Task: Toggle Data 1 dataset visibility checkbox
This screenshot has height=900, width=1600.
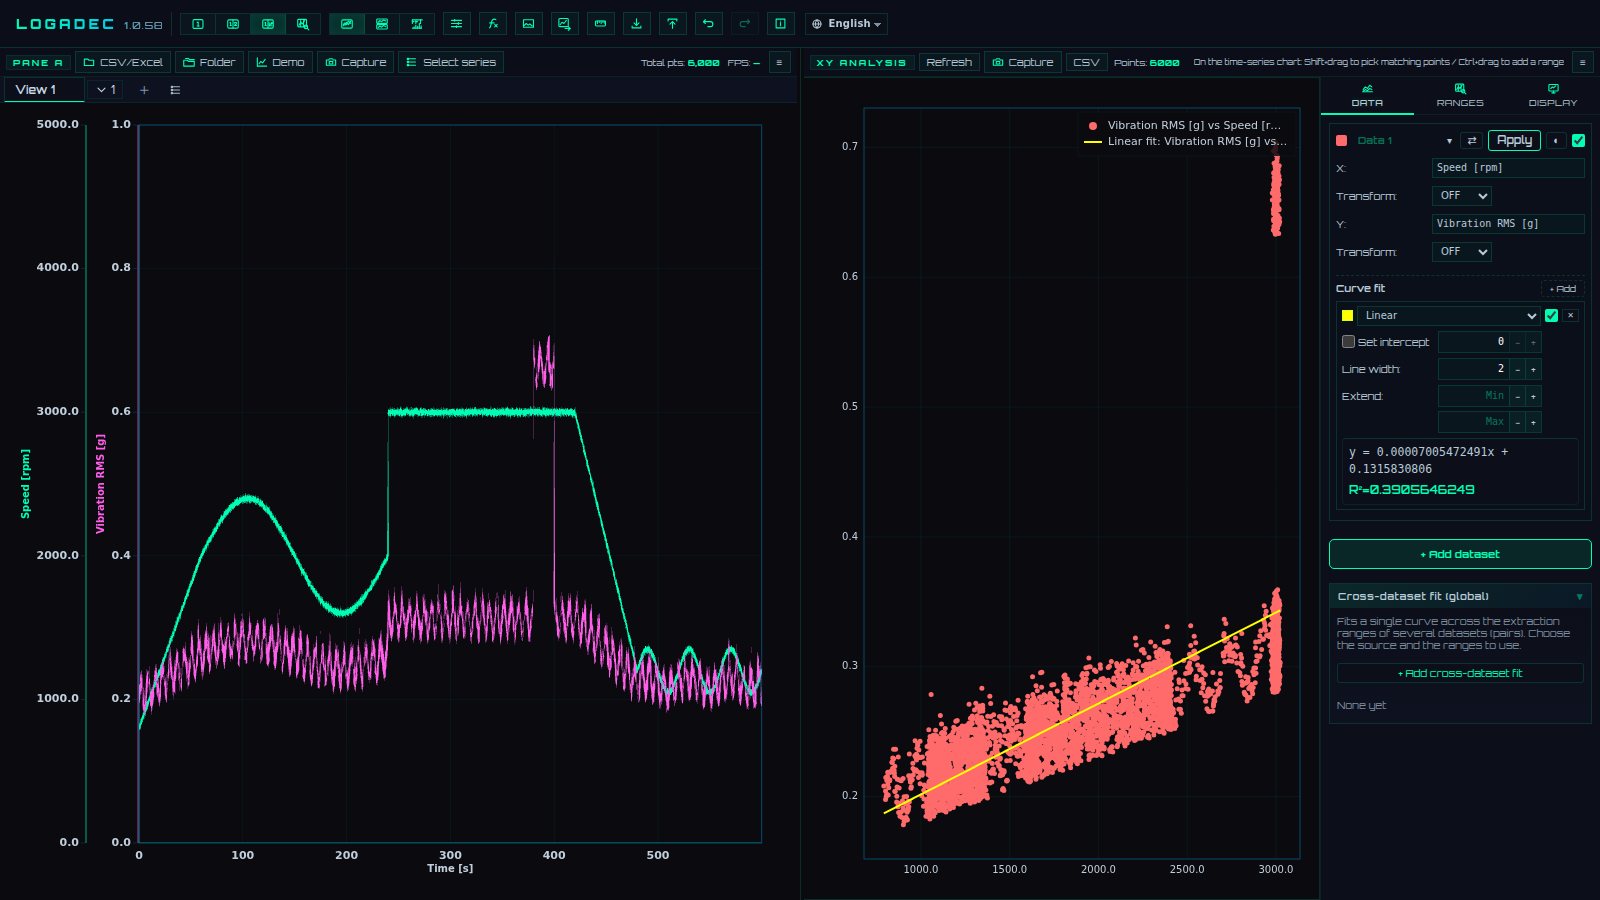Action: 1579,141
